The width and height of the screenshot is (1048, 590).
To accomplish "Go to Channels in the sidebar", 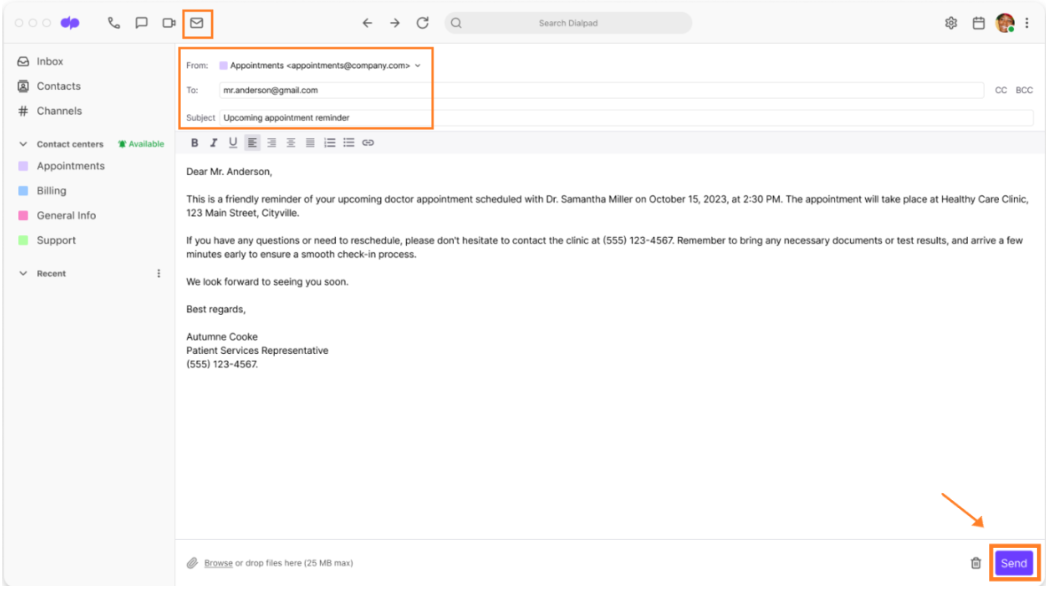I will (59, 111).
